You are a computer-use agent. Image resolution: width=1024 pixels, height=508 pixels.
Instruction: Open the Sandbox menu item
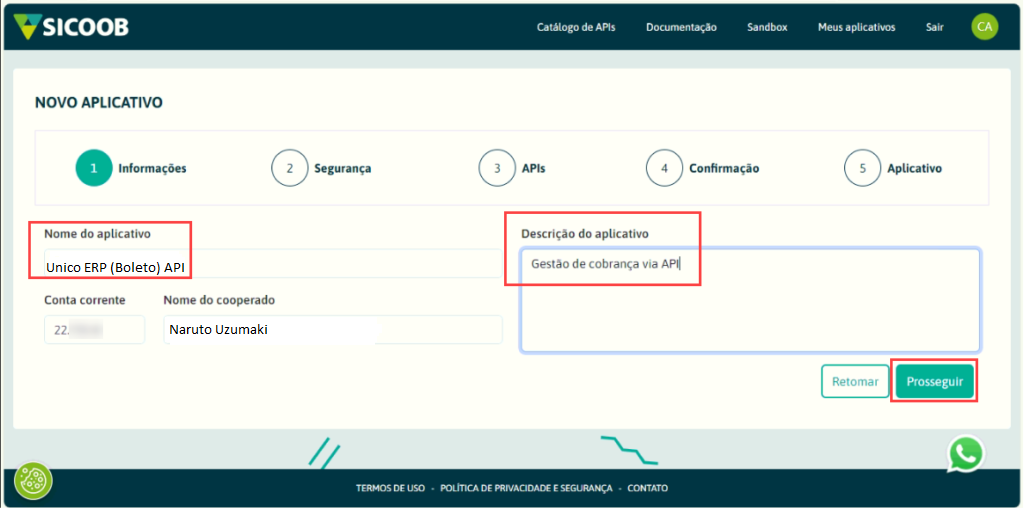point(767,27)
